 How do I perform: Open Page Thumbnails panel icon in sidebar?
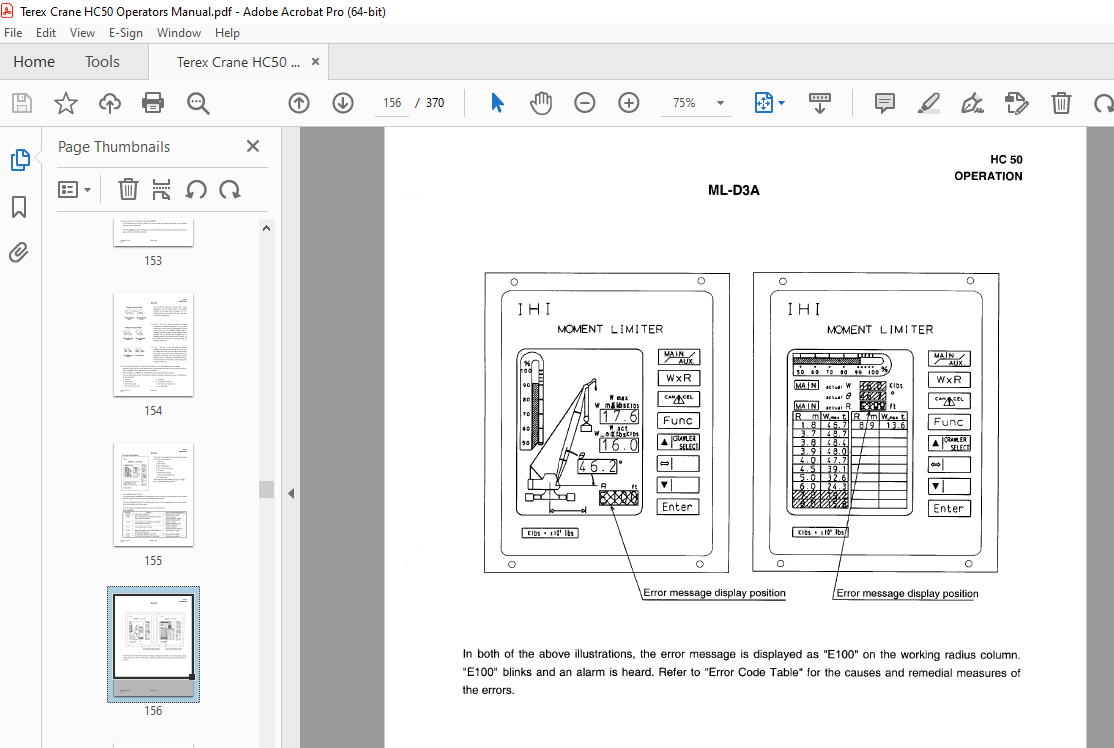tap(20, 160)
